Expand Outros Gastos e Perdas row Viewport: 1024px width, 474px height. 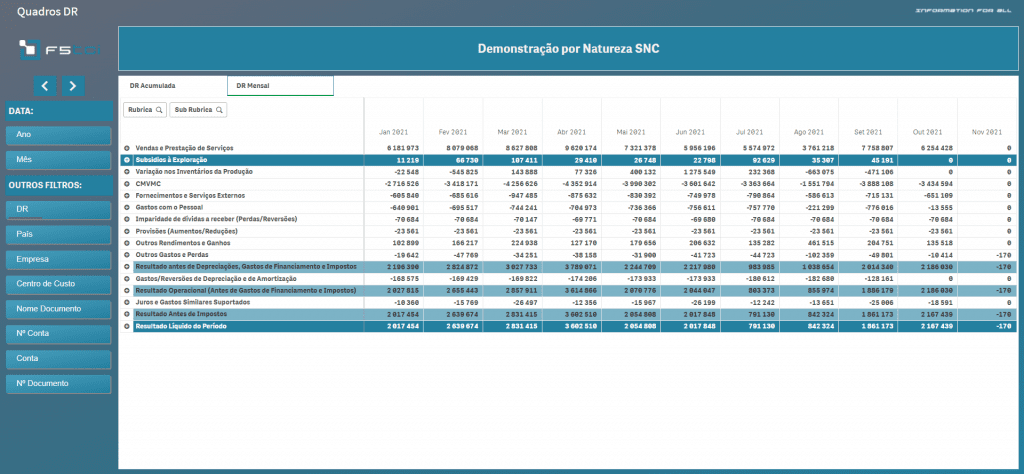click(x=127, y=255)
